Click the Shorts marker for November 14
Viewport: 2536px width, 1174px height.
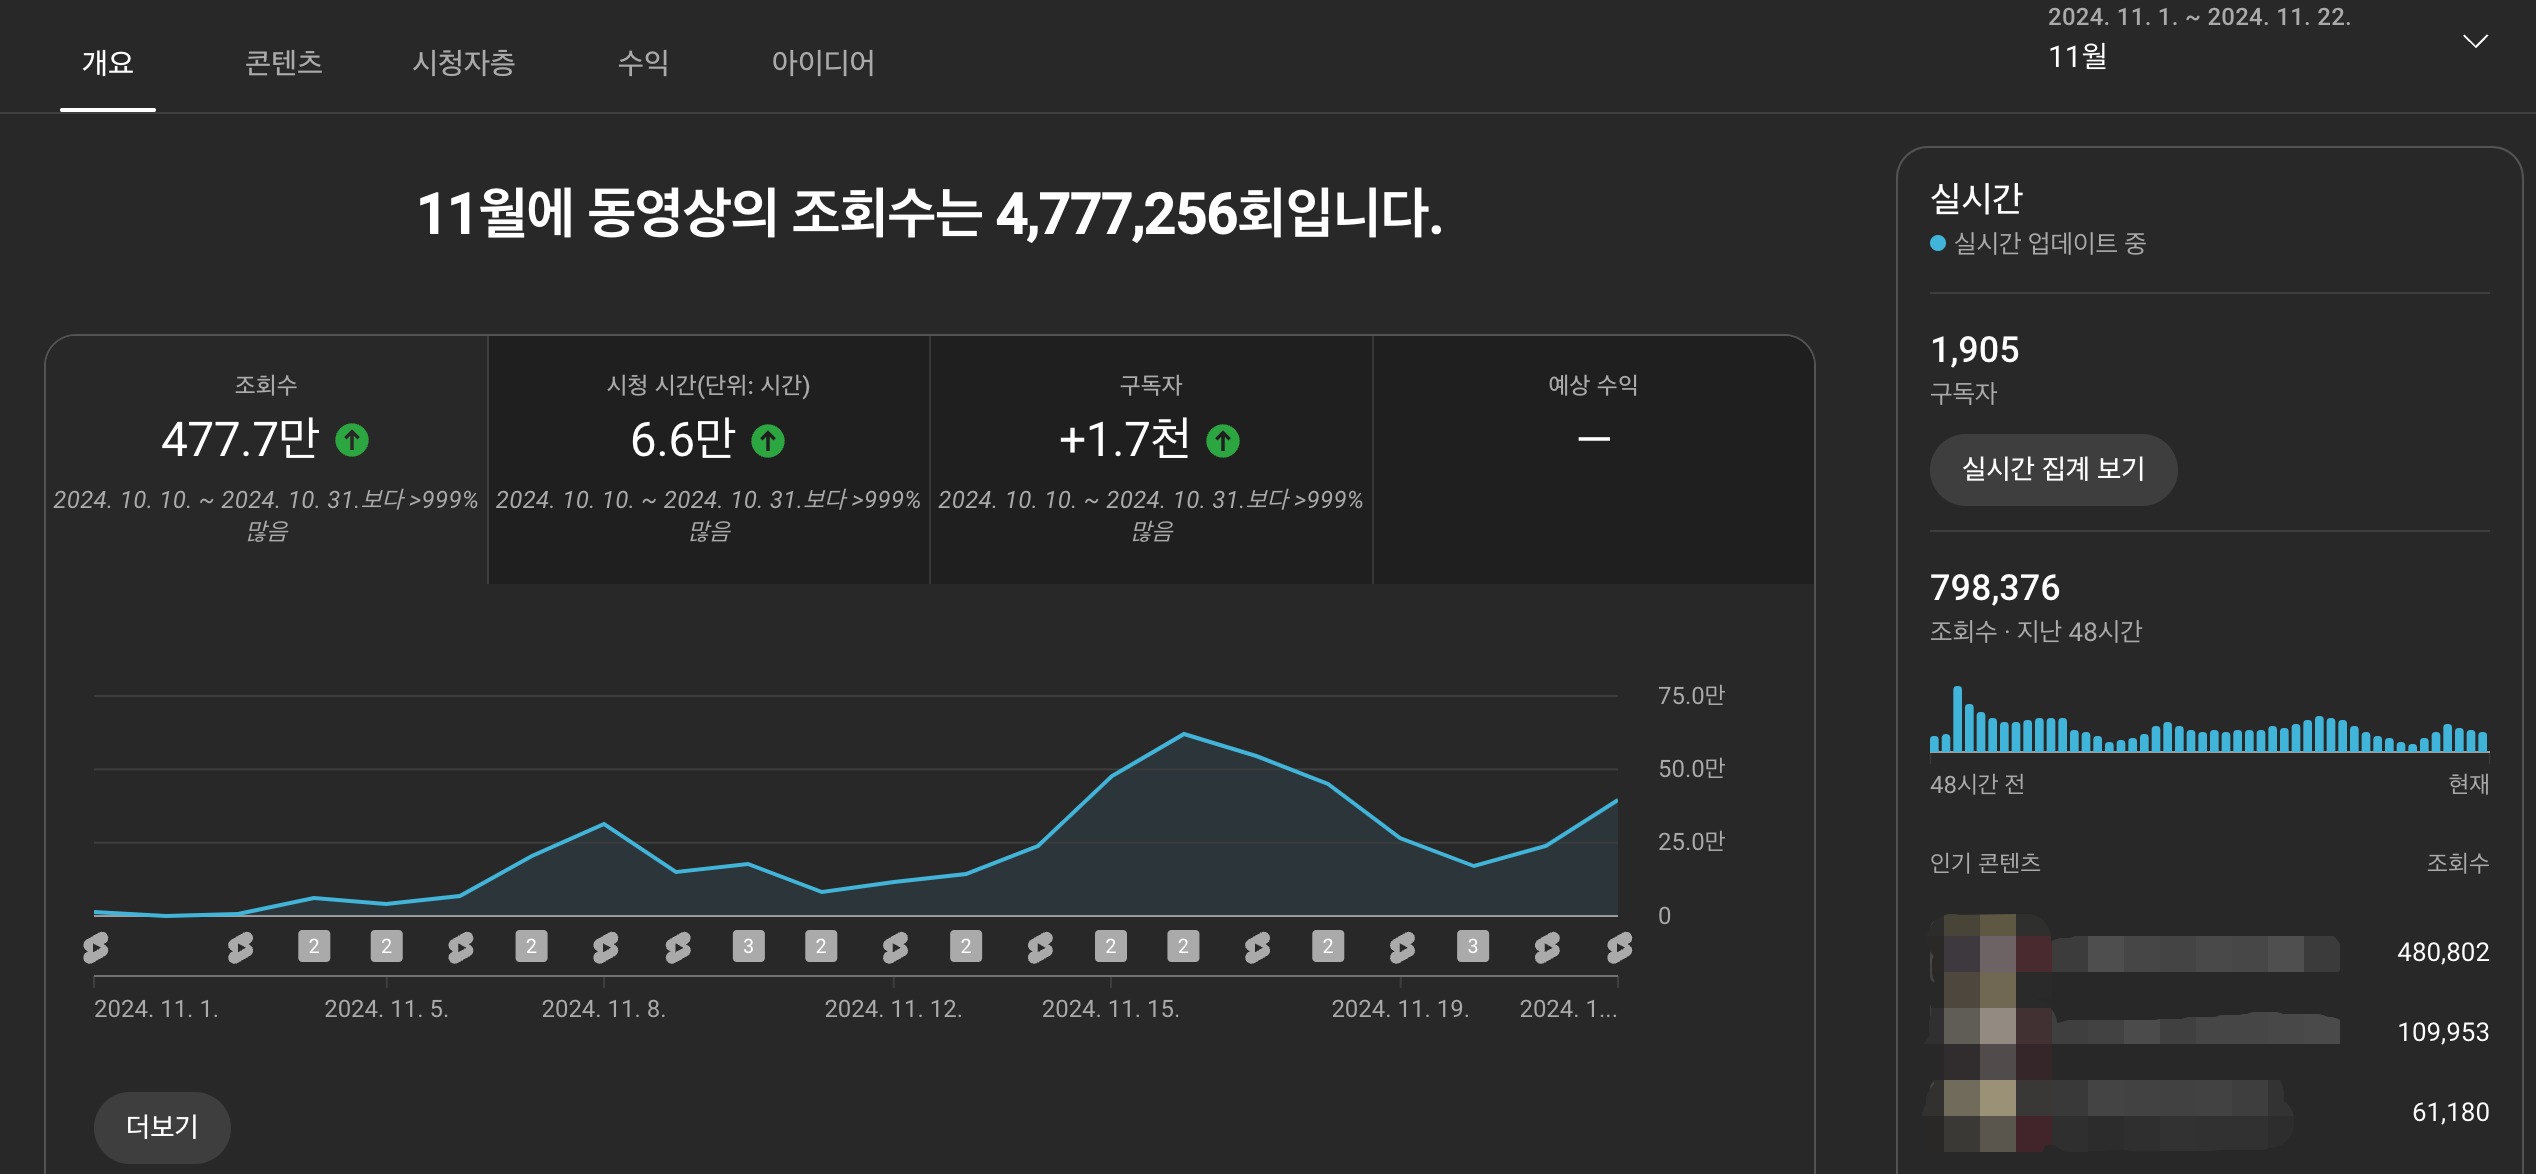coord(1040,947)
